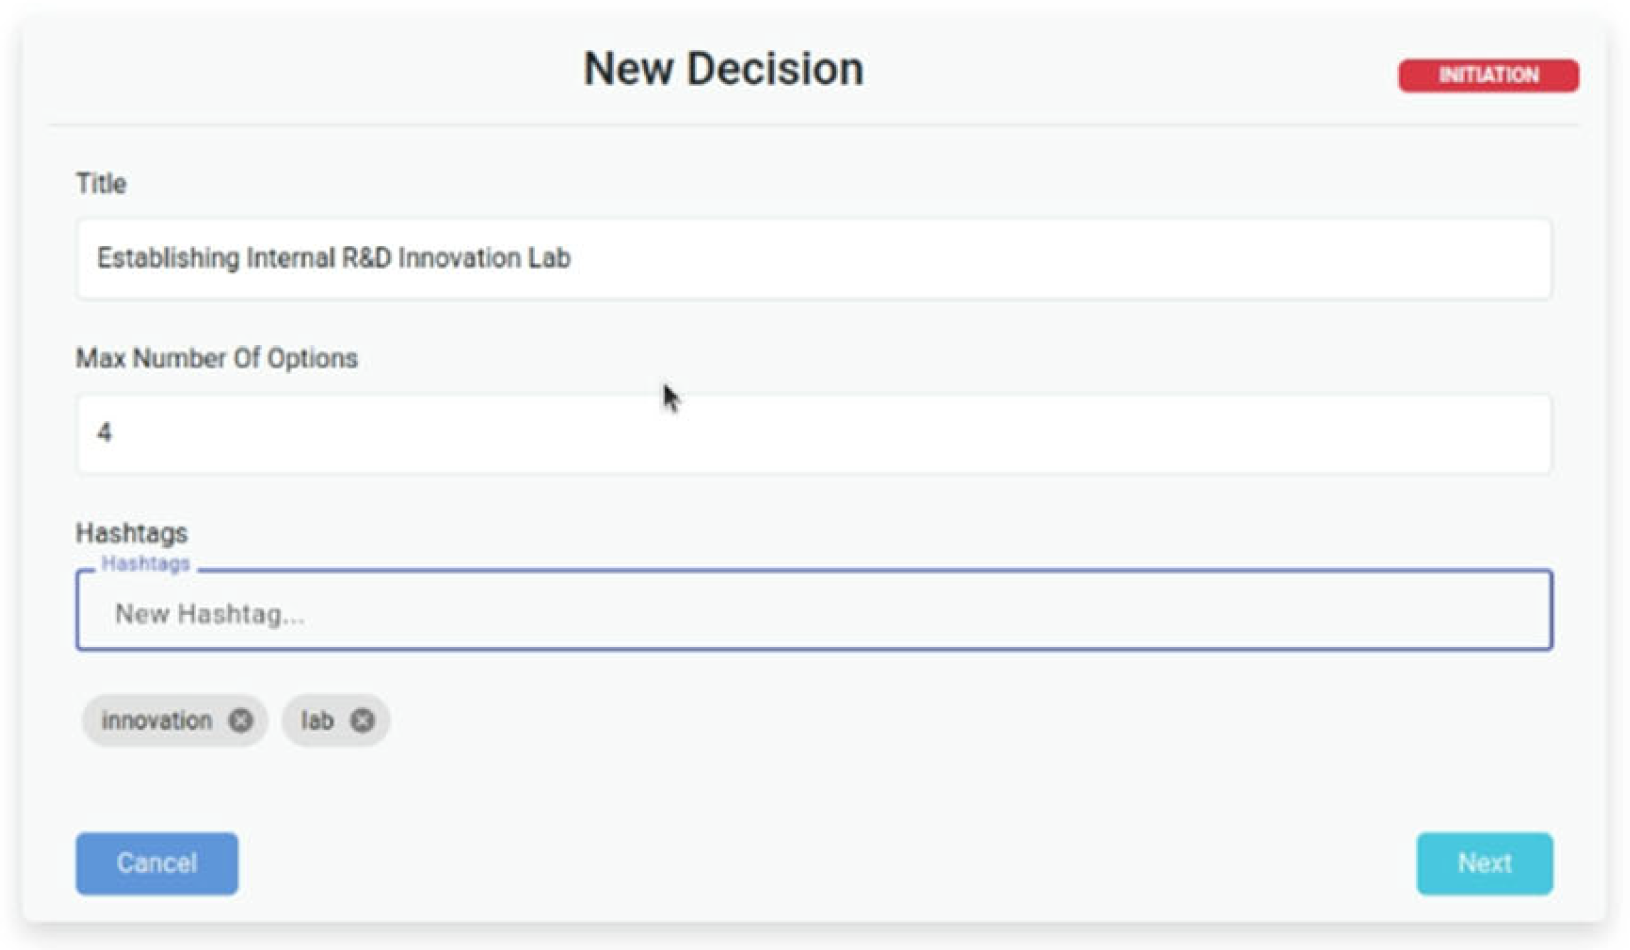The height and width of the screenshot is (950, 1630).
Task: Select the lab chip text
Action: click(317, 720)
